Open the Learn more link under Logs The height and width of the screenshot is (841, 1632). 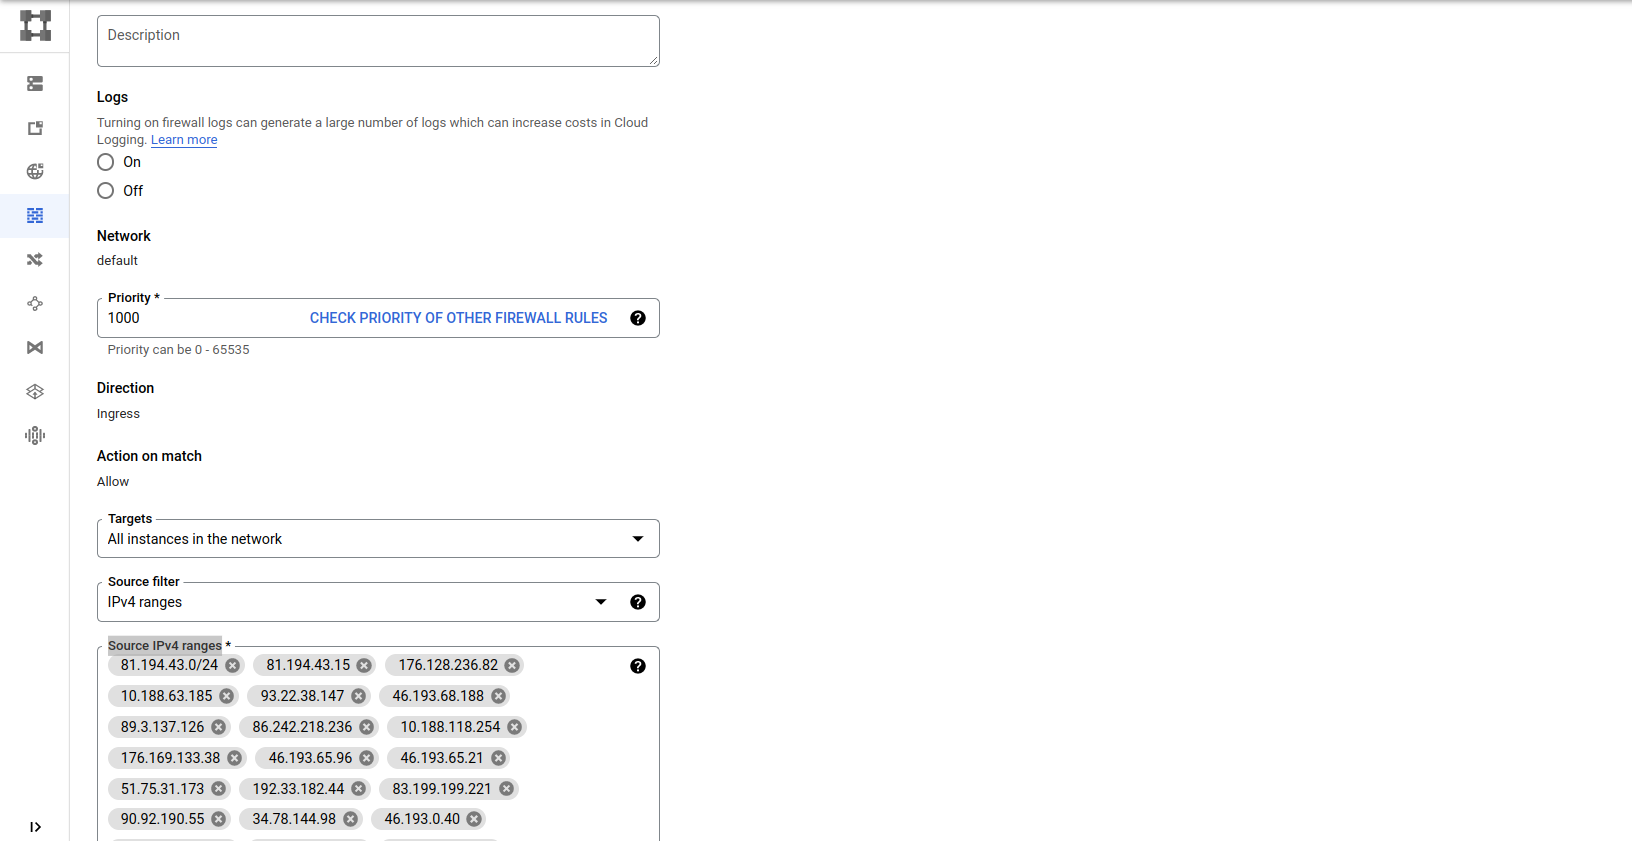[x=184, y=140]
